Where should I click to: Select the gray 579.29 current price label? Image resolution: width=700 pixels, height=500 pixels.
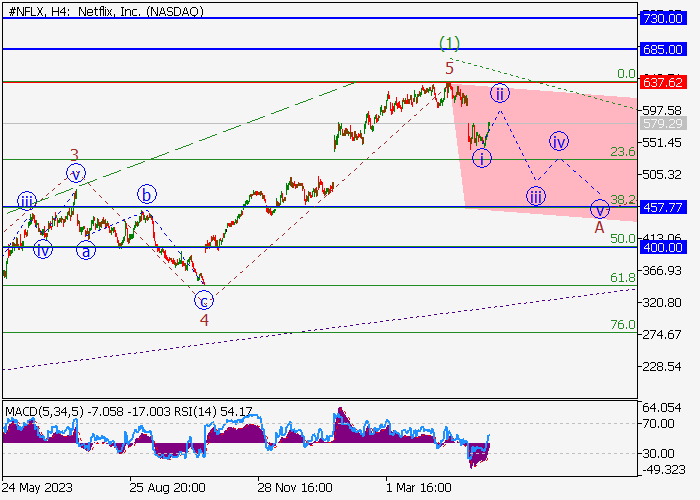pyautogui.click(x=662, y=123)
